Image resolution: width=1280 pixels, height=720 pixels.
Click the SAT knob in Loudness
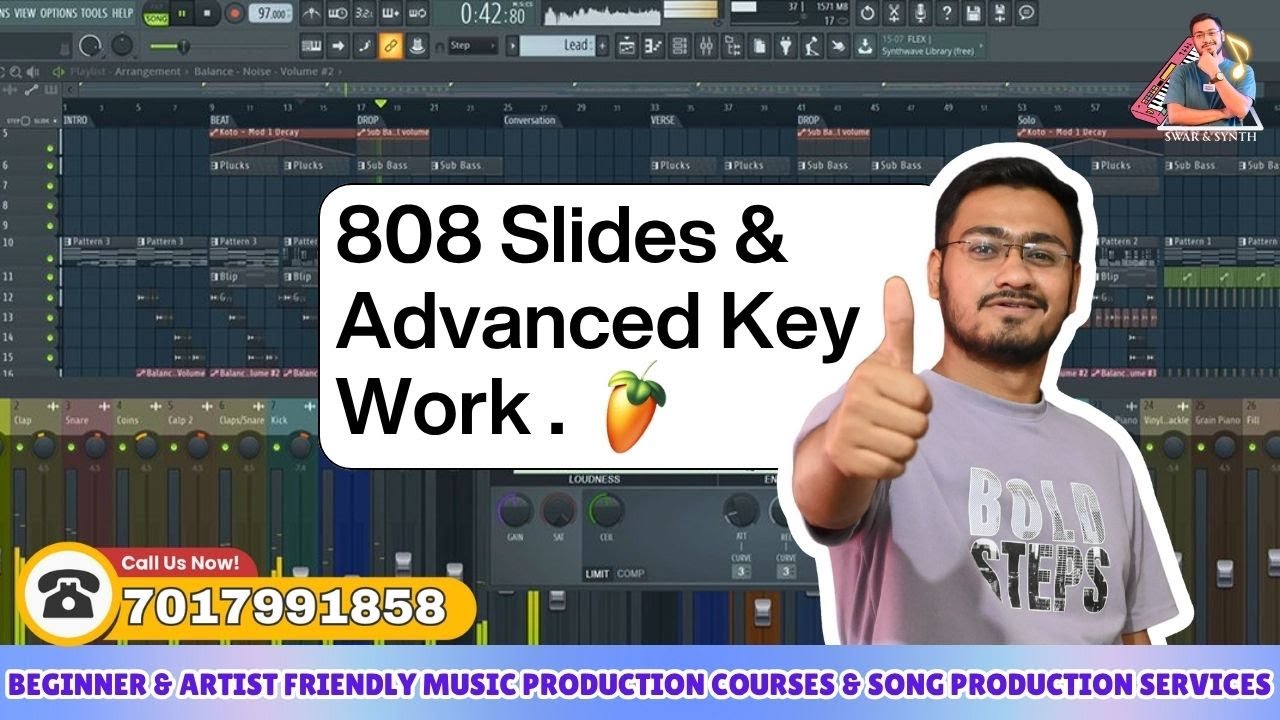click(x=558, y=510)
